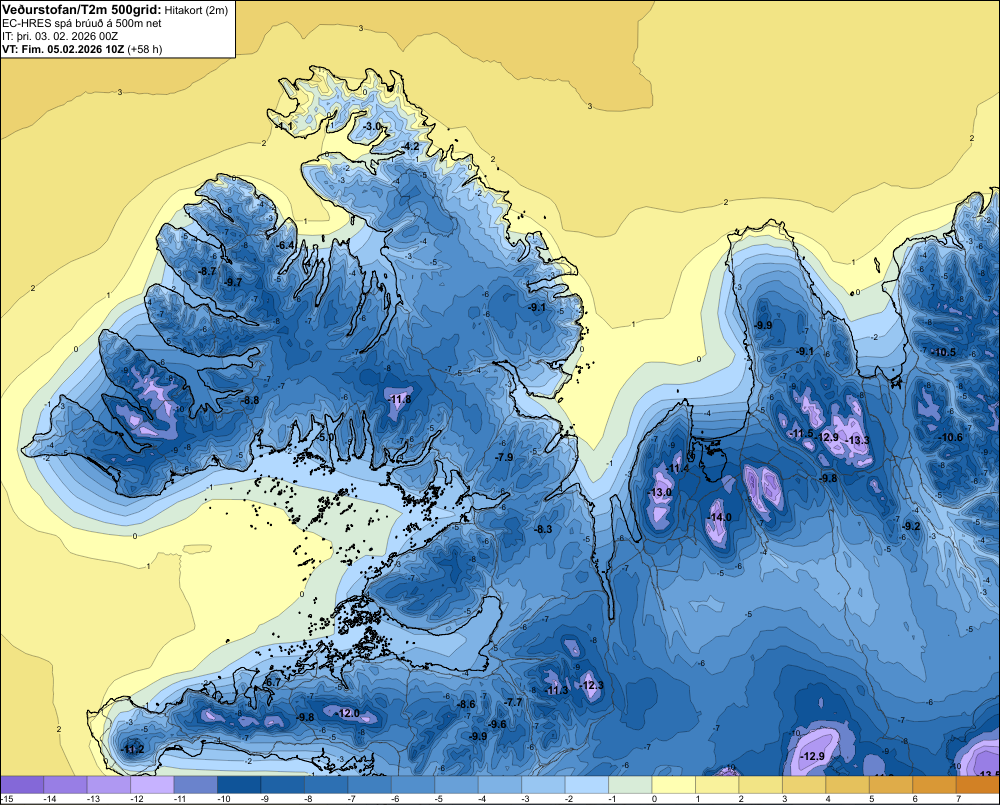Screen dimensions: 1000x805
Task: Select legend swatch between -10 and -9
Action: [x=239, y=784]
